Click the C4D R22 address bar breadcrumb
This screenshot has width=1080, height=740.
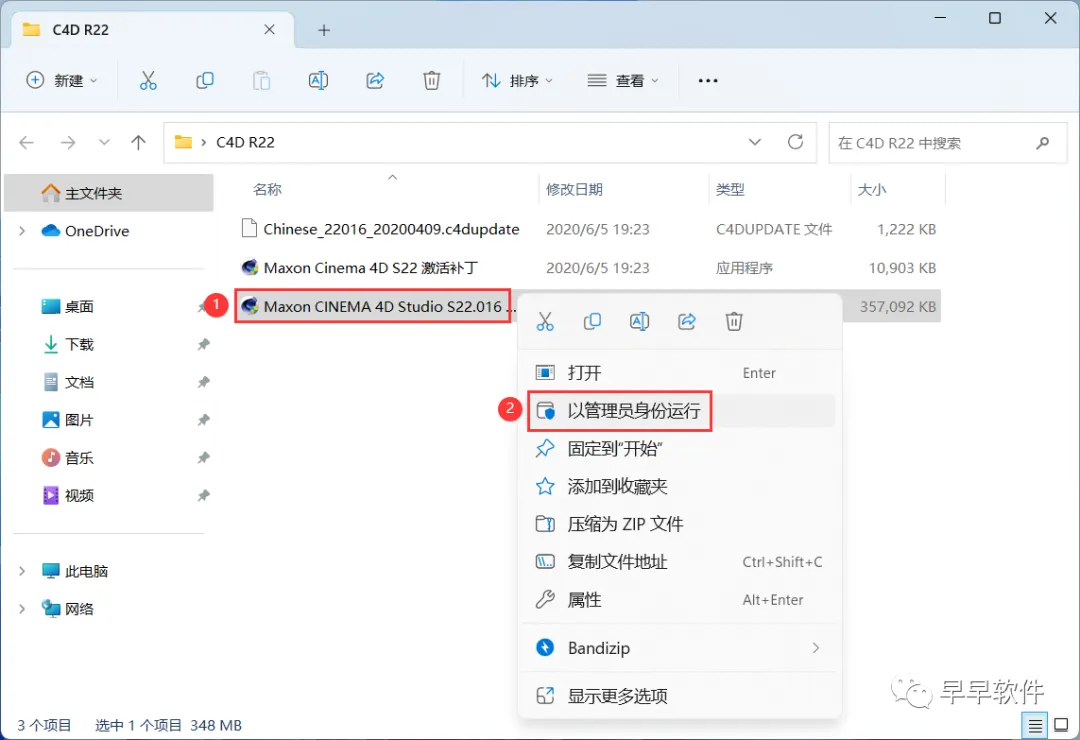(x=245, y=143)
